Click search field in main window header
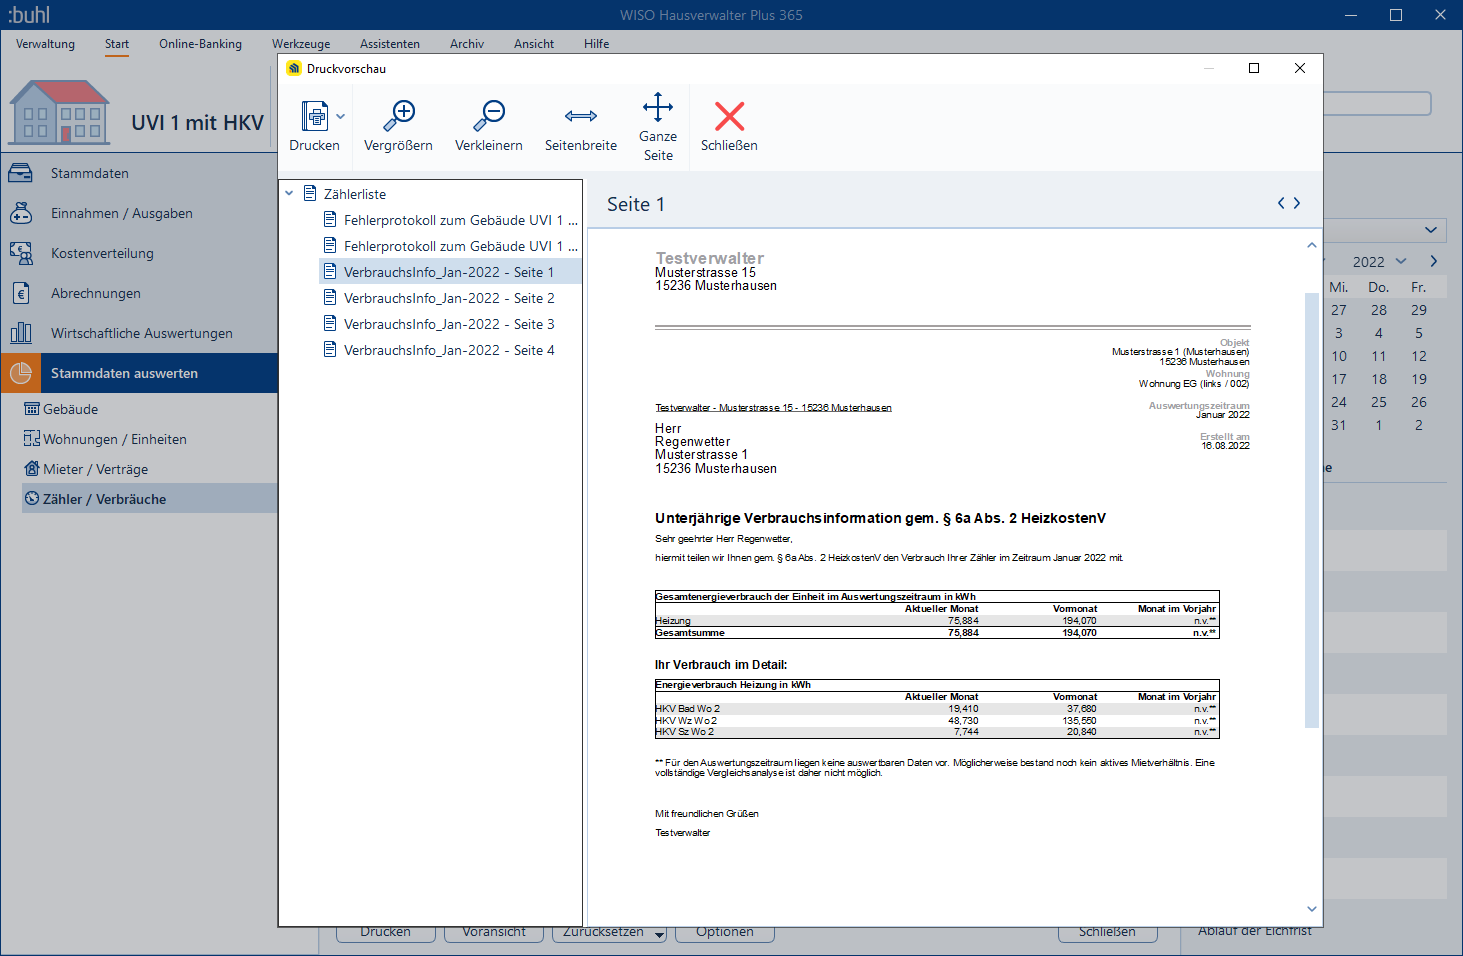This screenshot has width=1463, height=956. [1377, 104]
